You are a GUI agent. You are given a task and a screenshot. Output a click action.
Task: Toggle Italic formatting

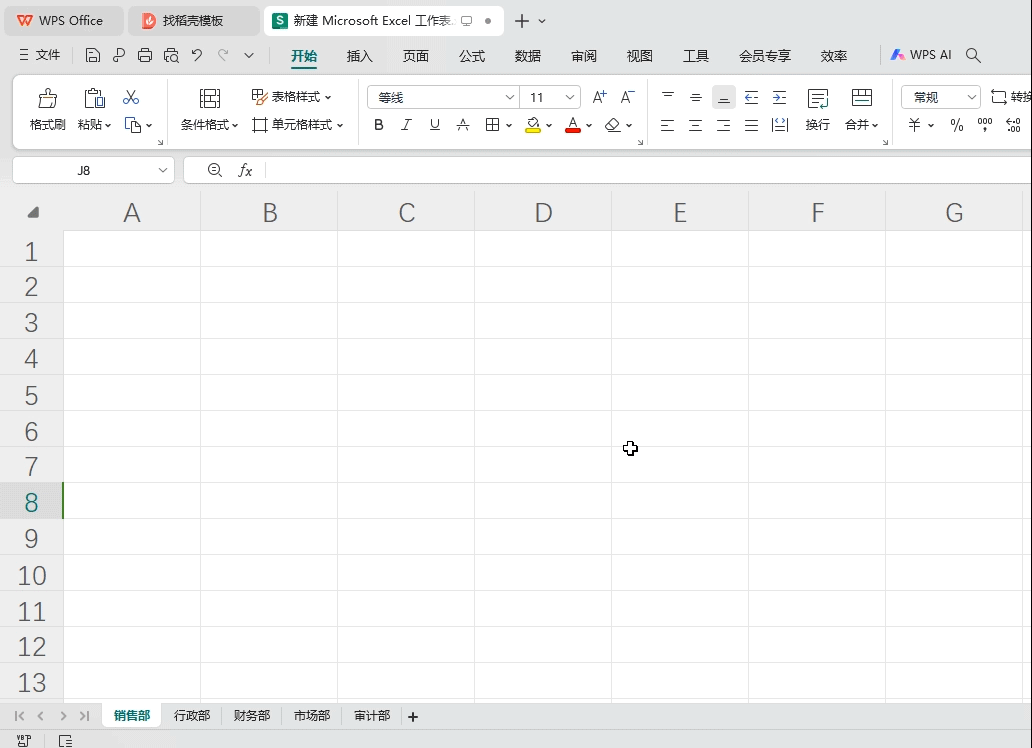tap(406, 124)
